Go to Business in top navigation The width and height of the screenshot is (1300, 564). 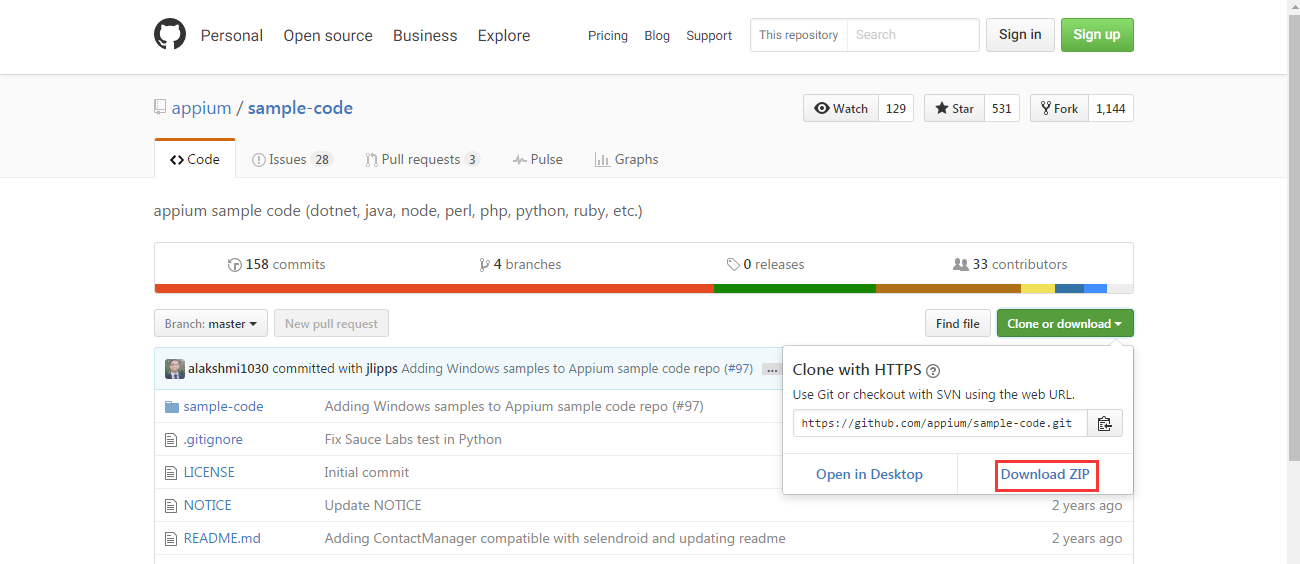425,36
